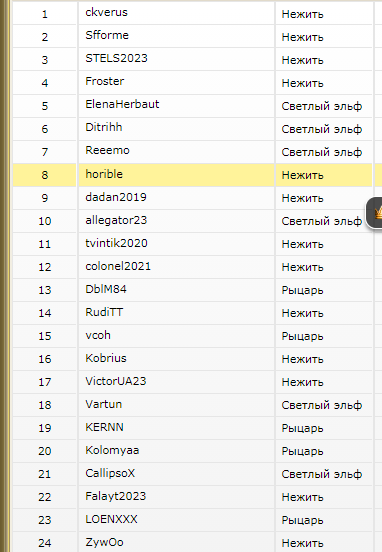Open Kobrius player profile

point(106,358)
